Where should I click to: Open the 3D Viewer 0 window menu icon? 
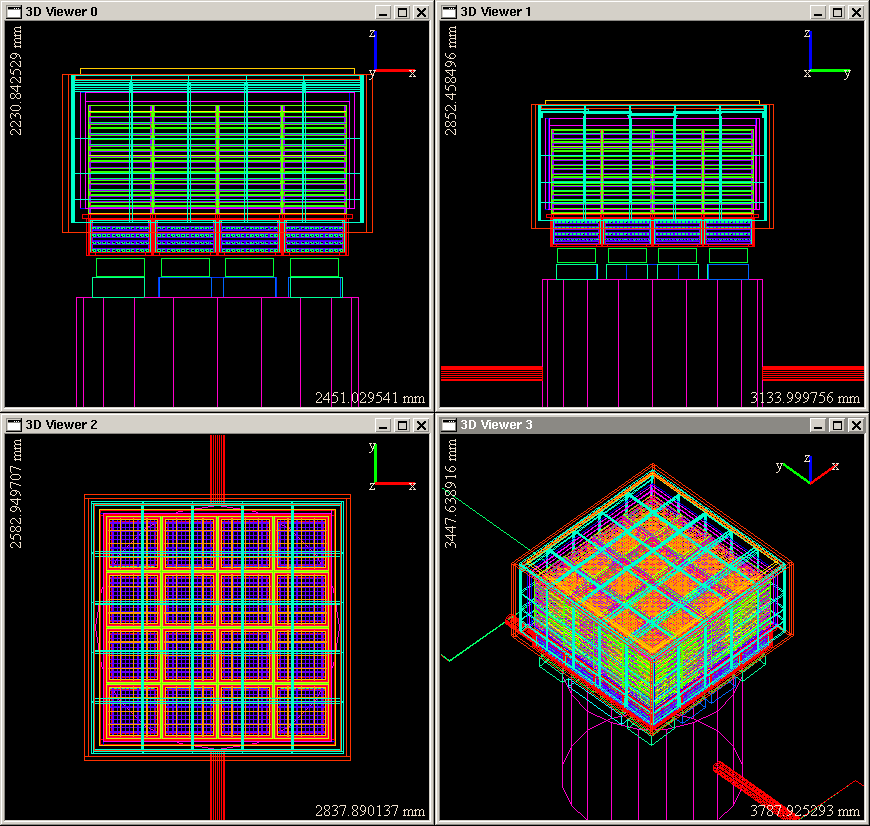point(14,12)
